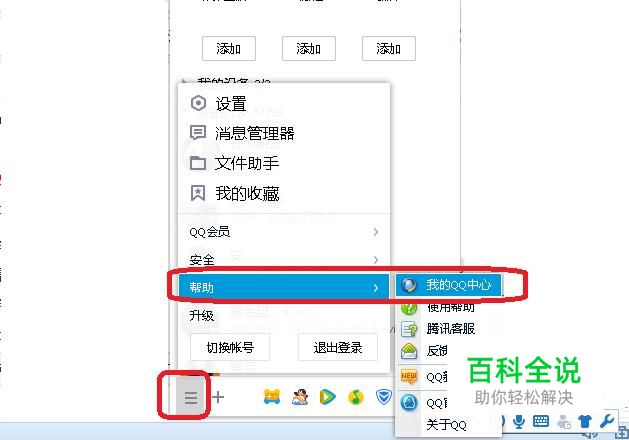Open the Tencent Video play icon
This screenshot has height=440, width=629.
327,397
